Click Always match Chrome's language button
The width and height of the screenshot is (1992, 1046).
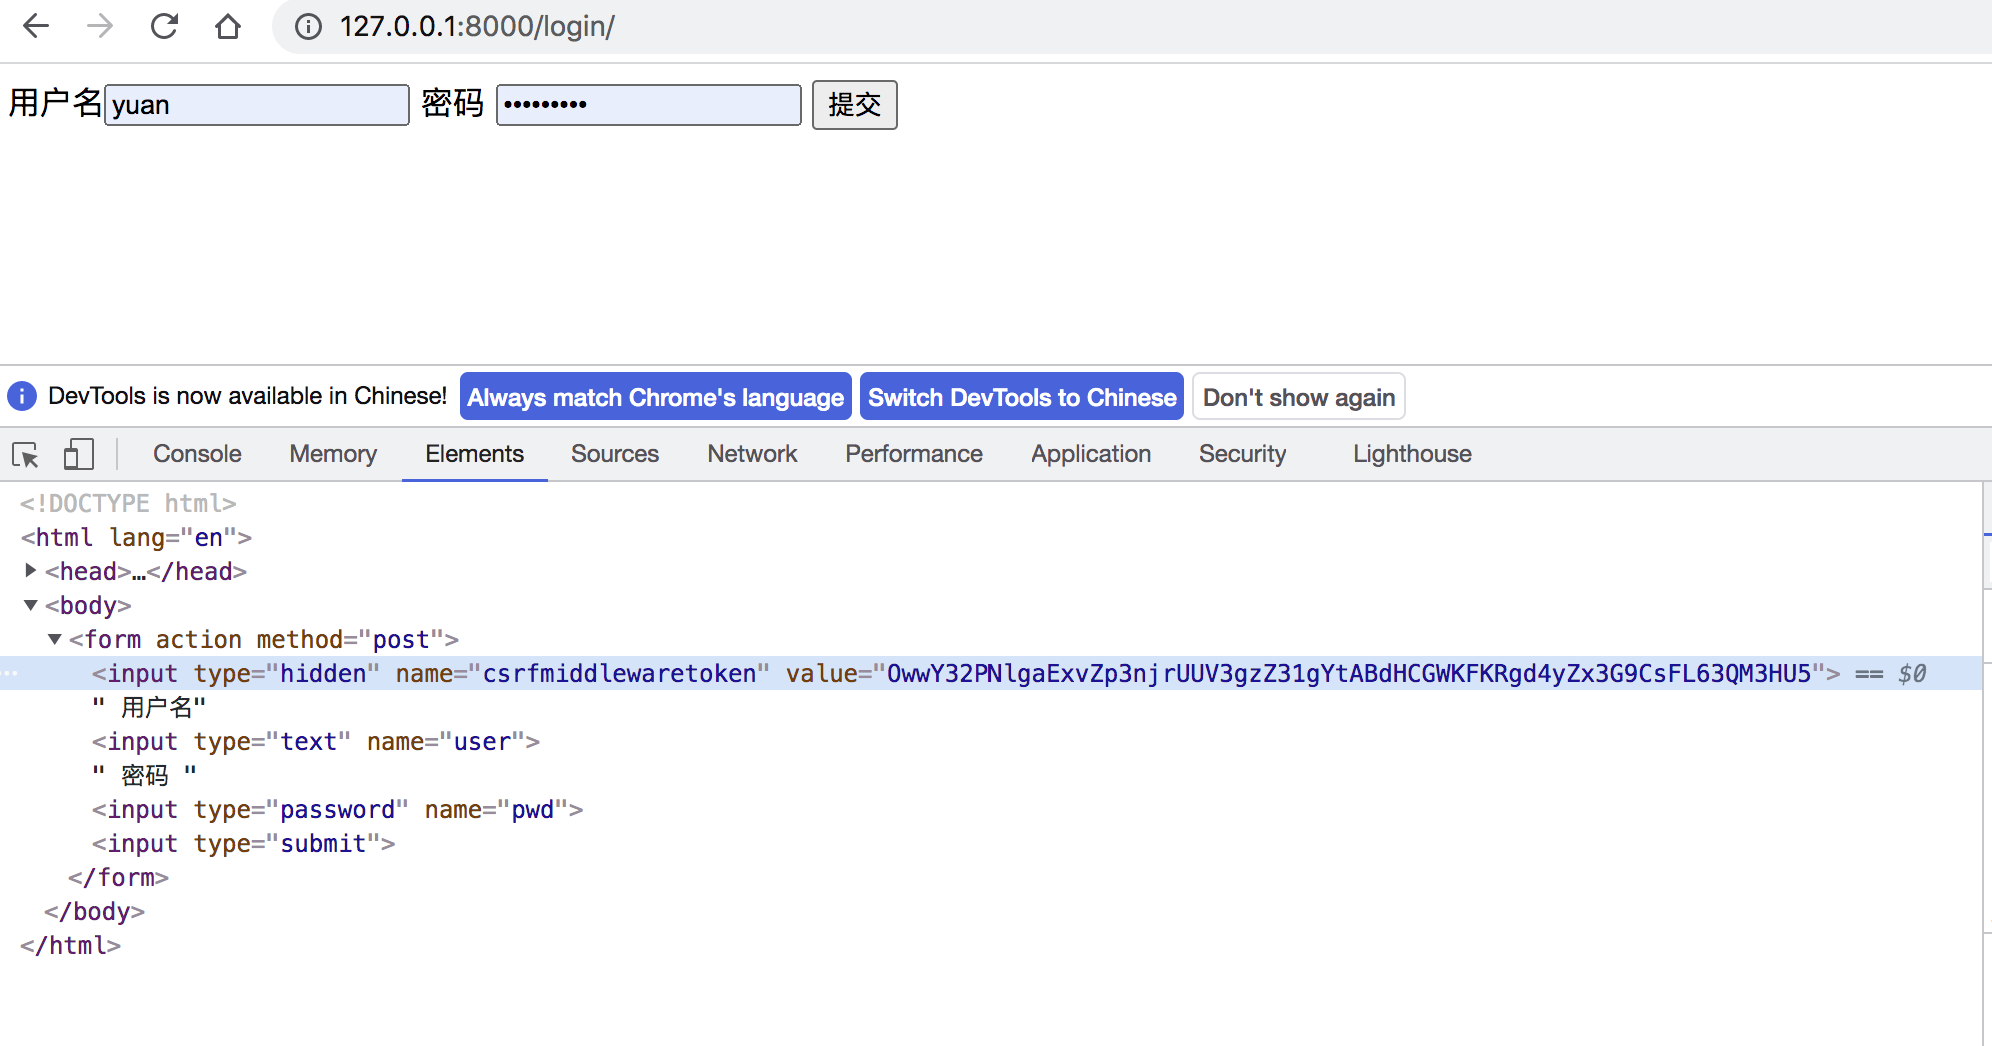click(x=656, y=397)
